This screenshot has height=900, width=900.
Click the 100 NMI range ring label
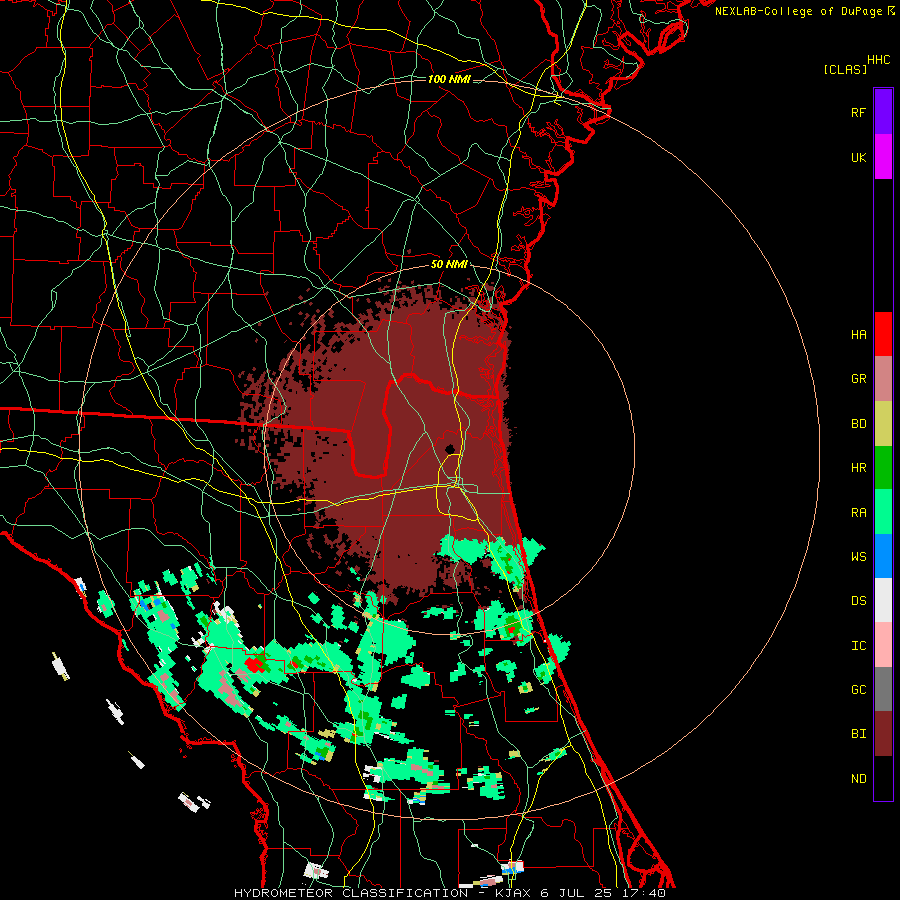pos(449,79)
